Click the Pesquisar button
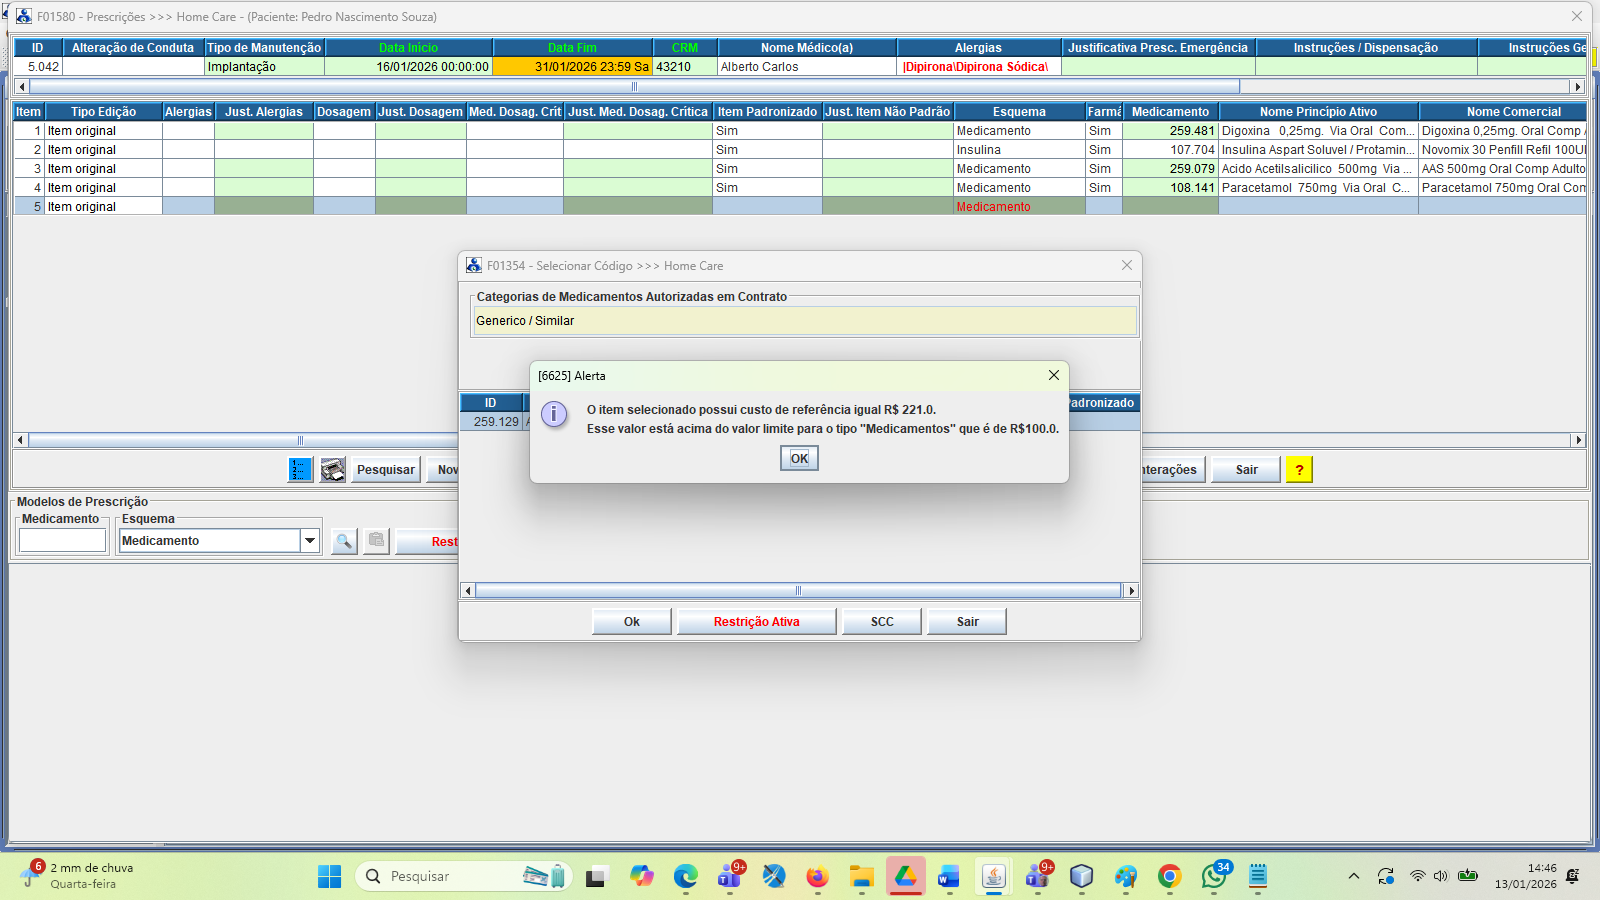The width and height of the screenshot is (1600, 900). pyautogui.click(x=385, y=470)
